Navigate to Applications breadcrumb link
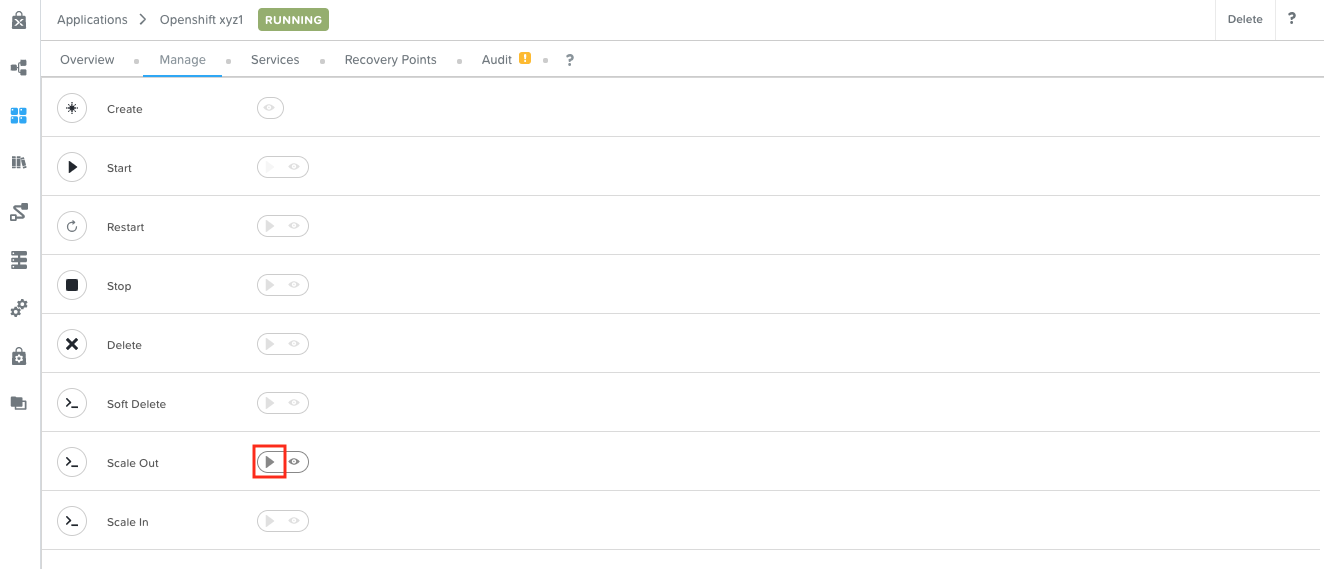Viewport: 1324px width, 569px height. point(92,20)
